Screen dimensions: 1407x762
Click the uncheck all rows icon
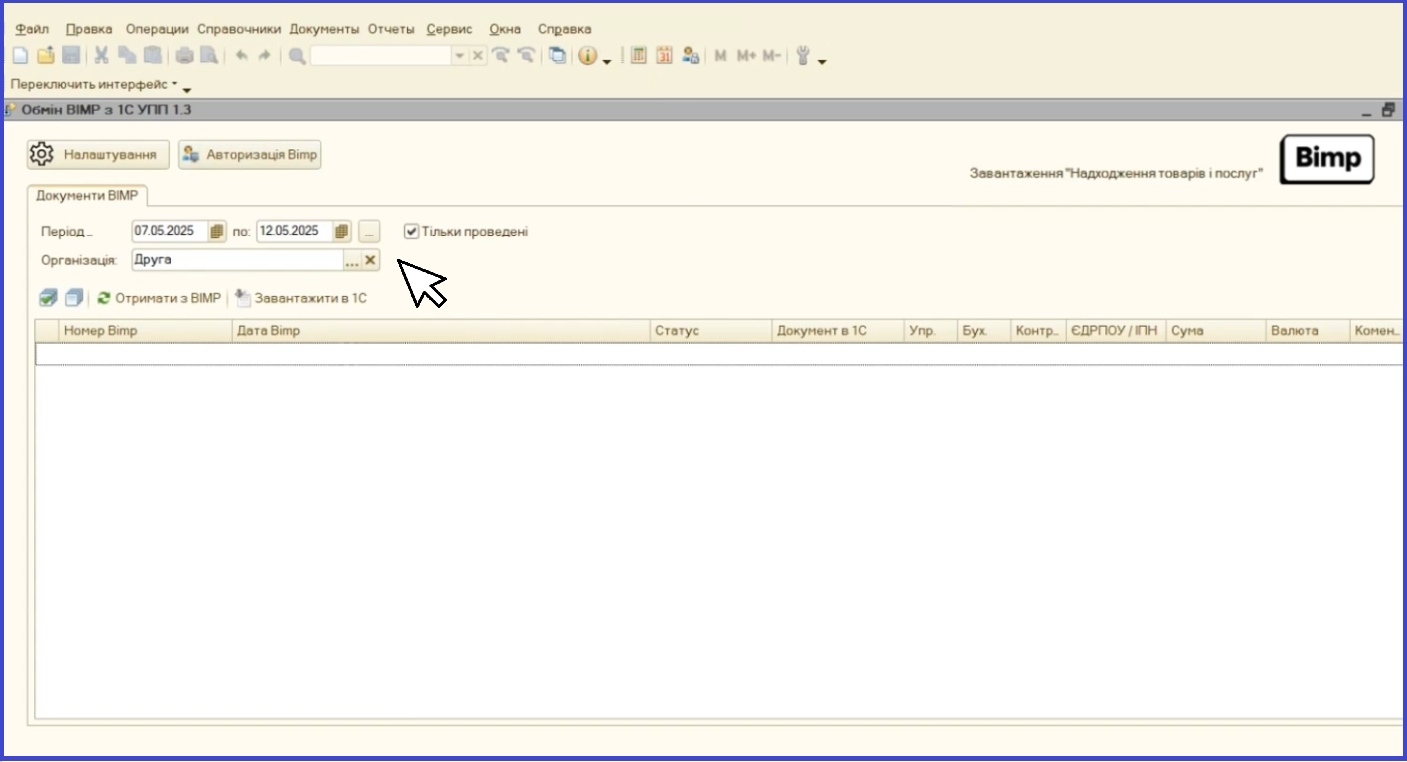tap(73, 298)
